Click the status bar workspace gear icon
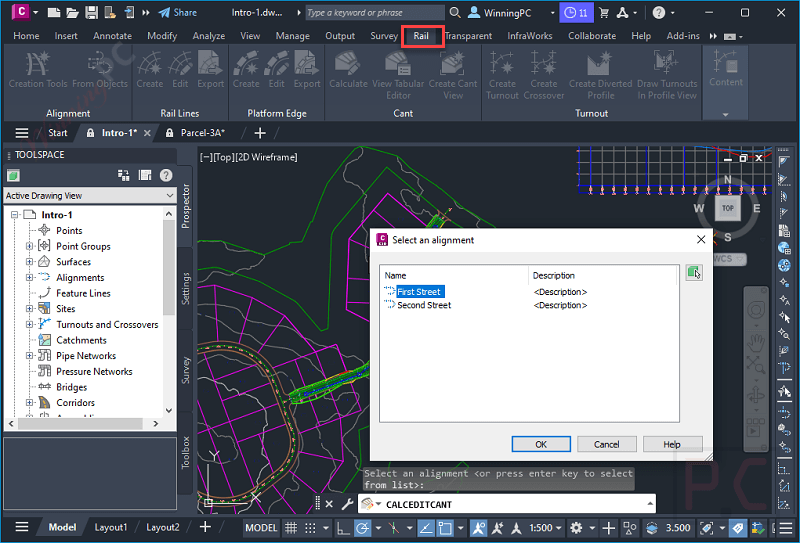 coord(577,528)
